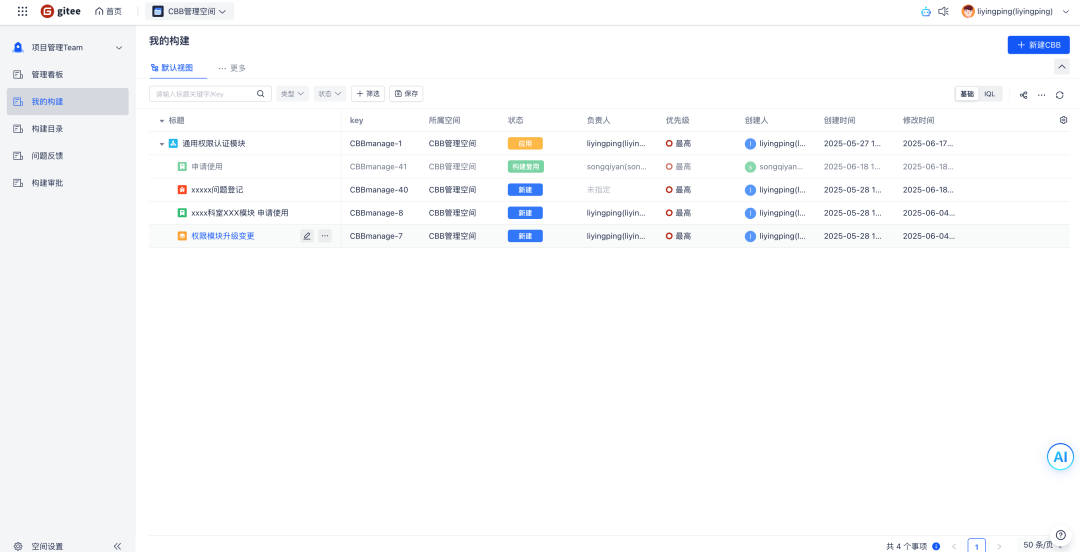Click the robot assistant icon in header
The width and height of the screenshot is (1080, 552).
click(x=925, y=11)
